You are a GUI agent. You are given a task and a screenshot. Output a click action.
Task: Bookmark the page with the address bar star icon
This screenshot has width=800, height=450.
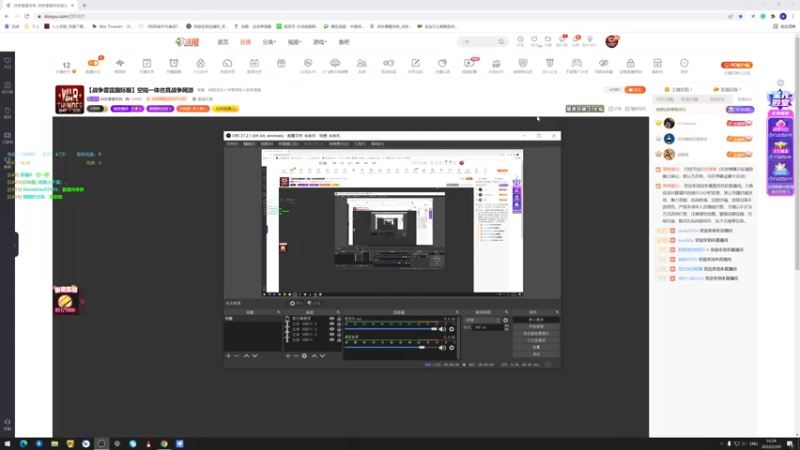[x=740, y=16]
